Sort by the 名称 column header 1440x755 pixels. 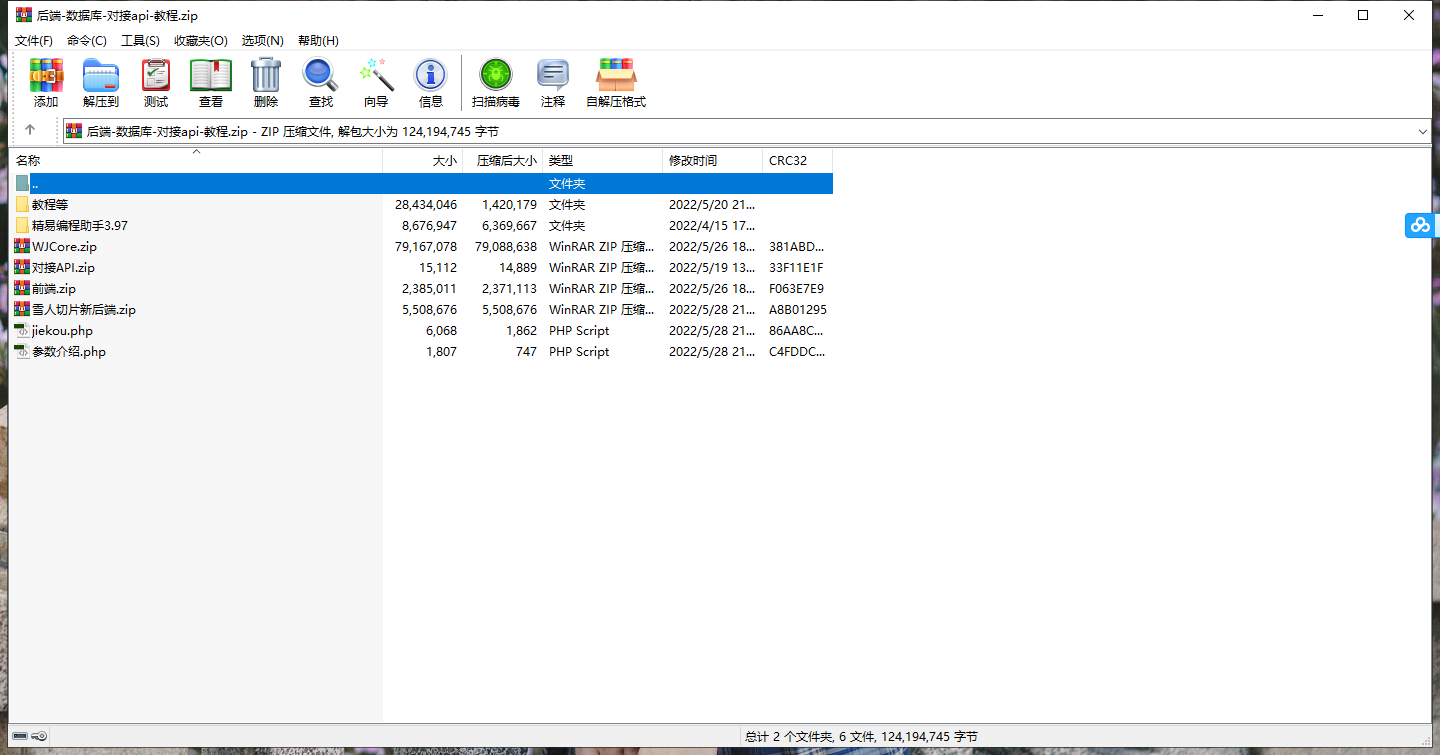tap(28, 161)
